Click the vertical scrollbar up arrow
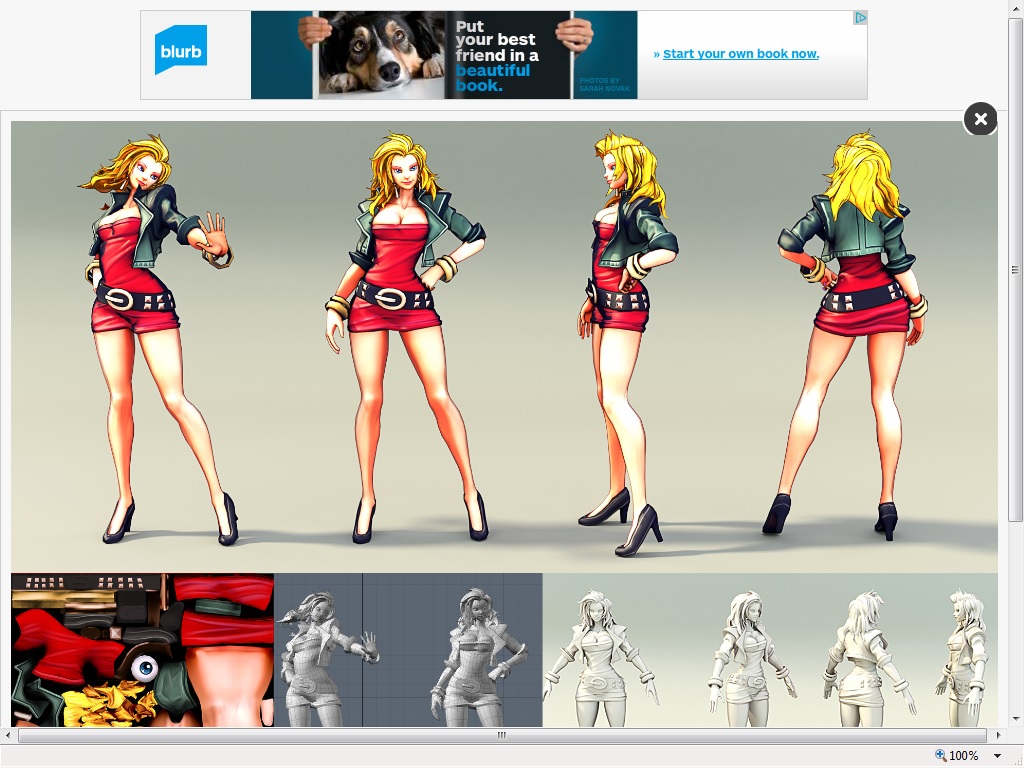This screenshot has width=1024, height=768. point(1015,8)
